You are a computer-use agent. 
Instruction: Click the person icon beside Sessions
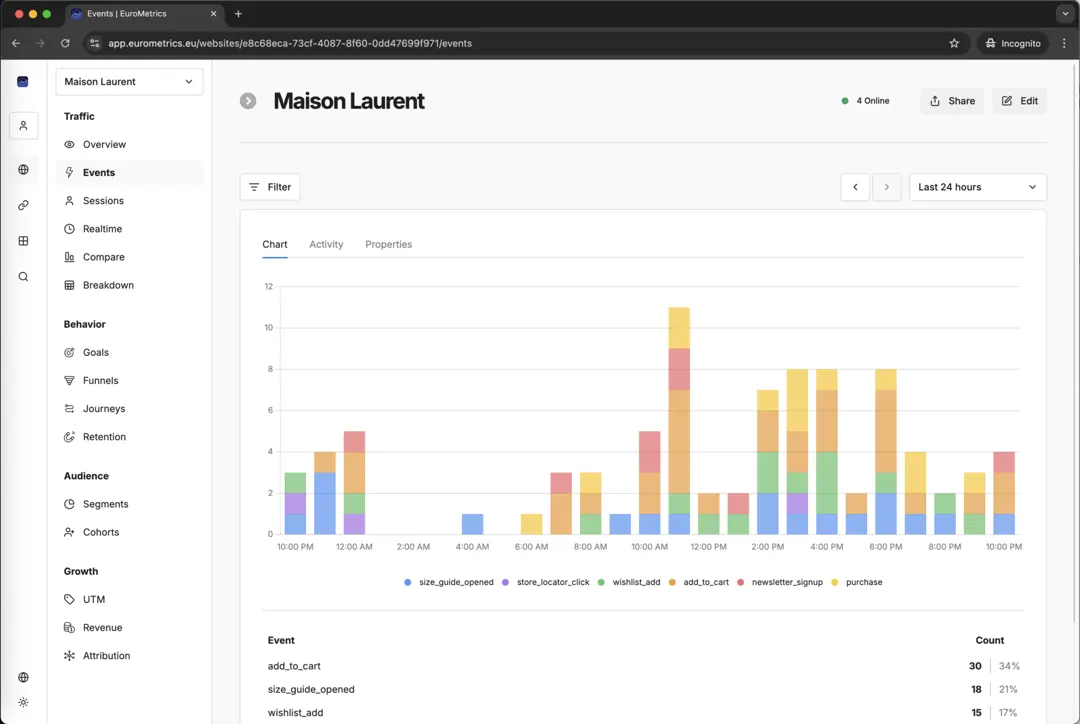click(69, 201)
